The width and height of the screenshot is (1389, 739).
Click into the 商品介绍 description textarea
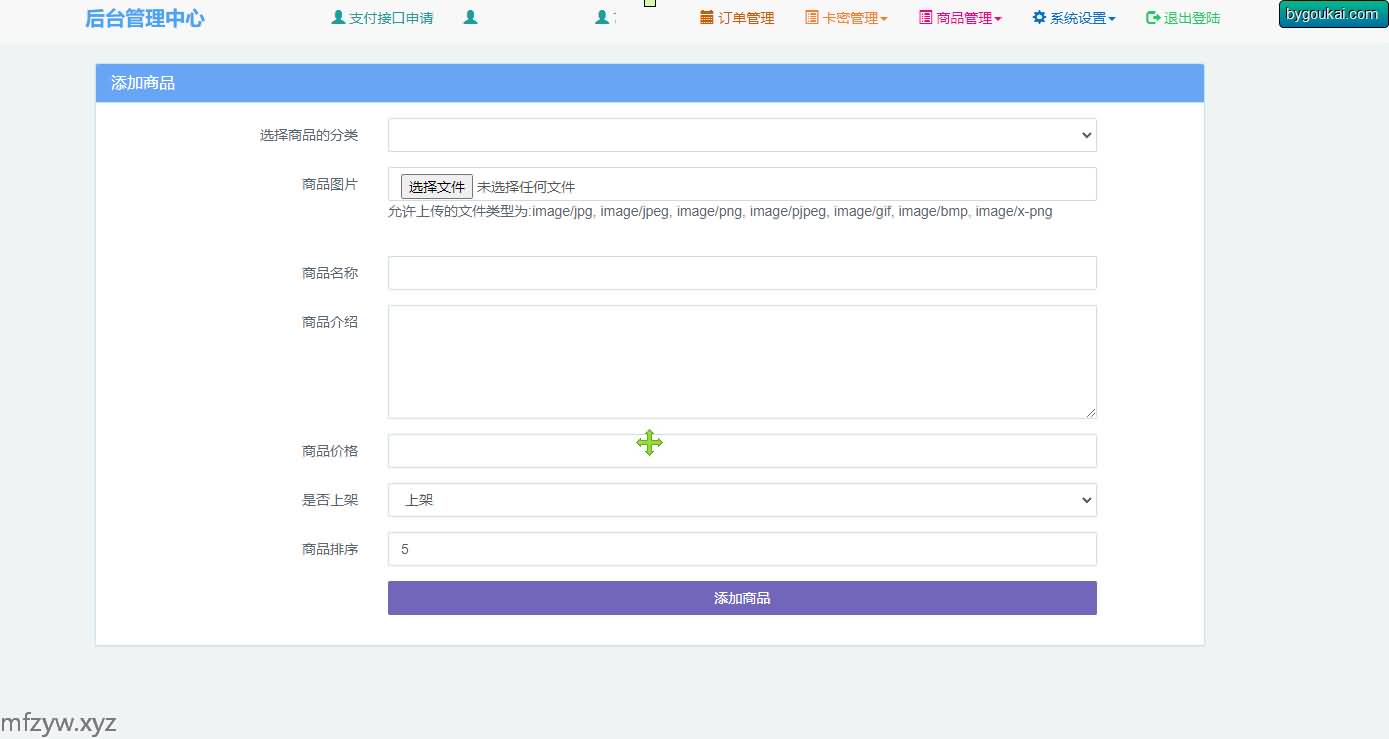point(741,362)
